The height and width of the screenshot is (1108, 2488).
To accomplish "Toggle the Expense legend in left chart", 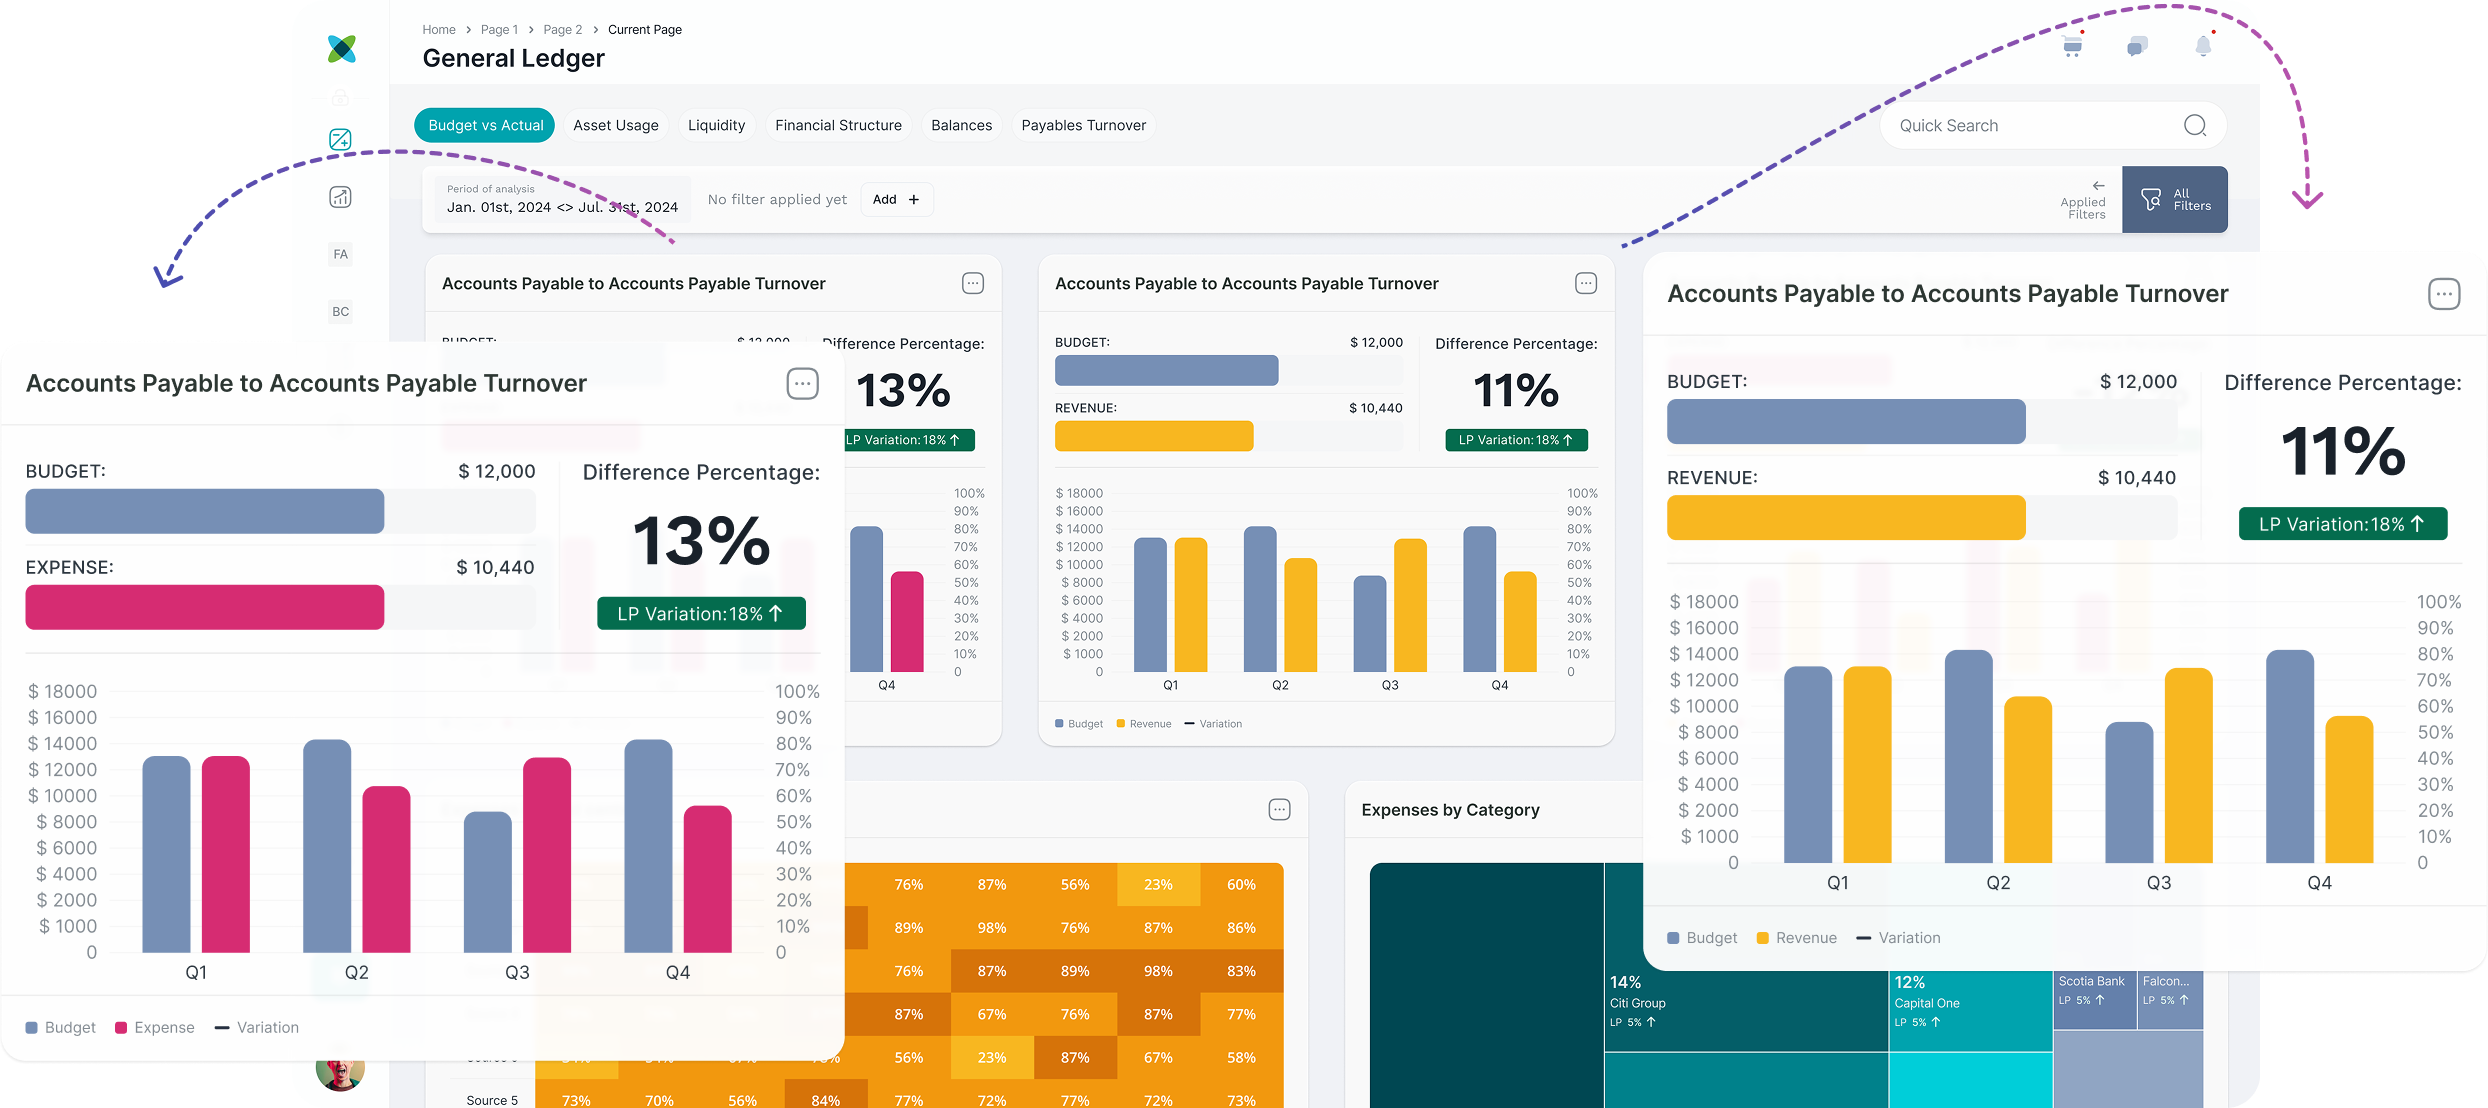I will (x=155, y=1027).
